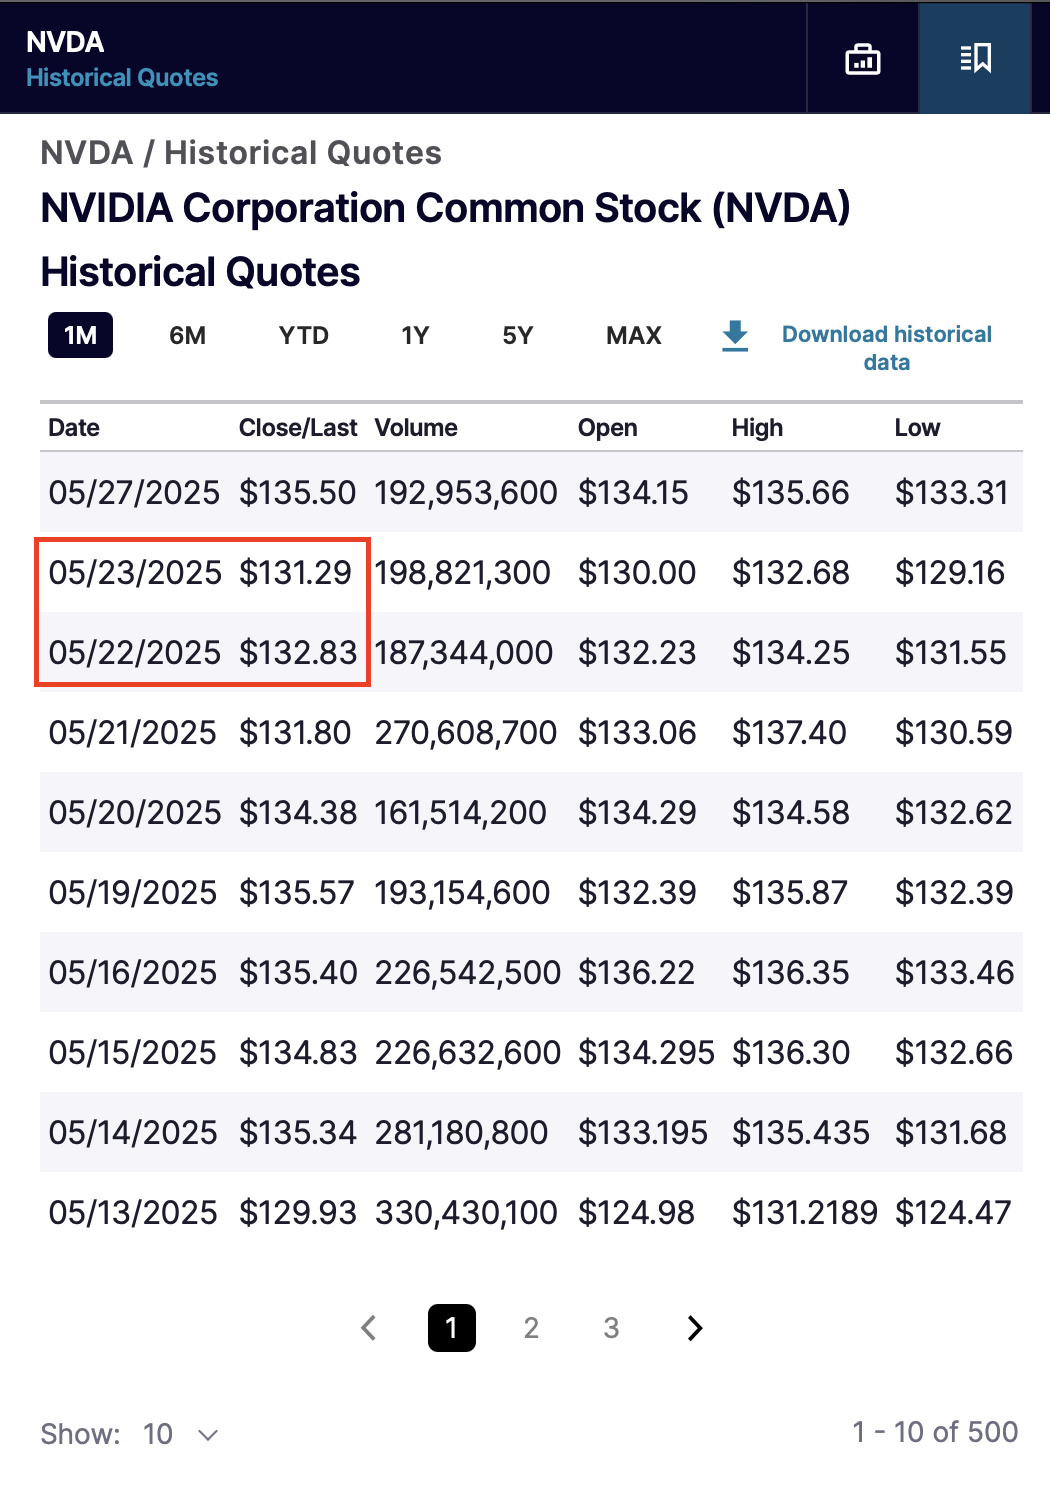Go to page 3
Image resolution: width=1050 pixels, height=1492 pixels.
611,1328
